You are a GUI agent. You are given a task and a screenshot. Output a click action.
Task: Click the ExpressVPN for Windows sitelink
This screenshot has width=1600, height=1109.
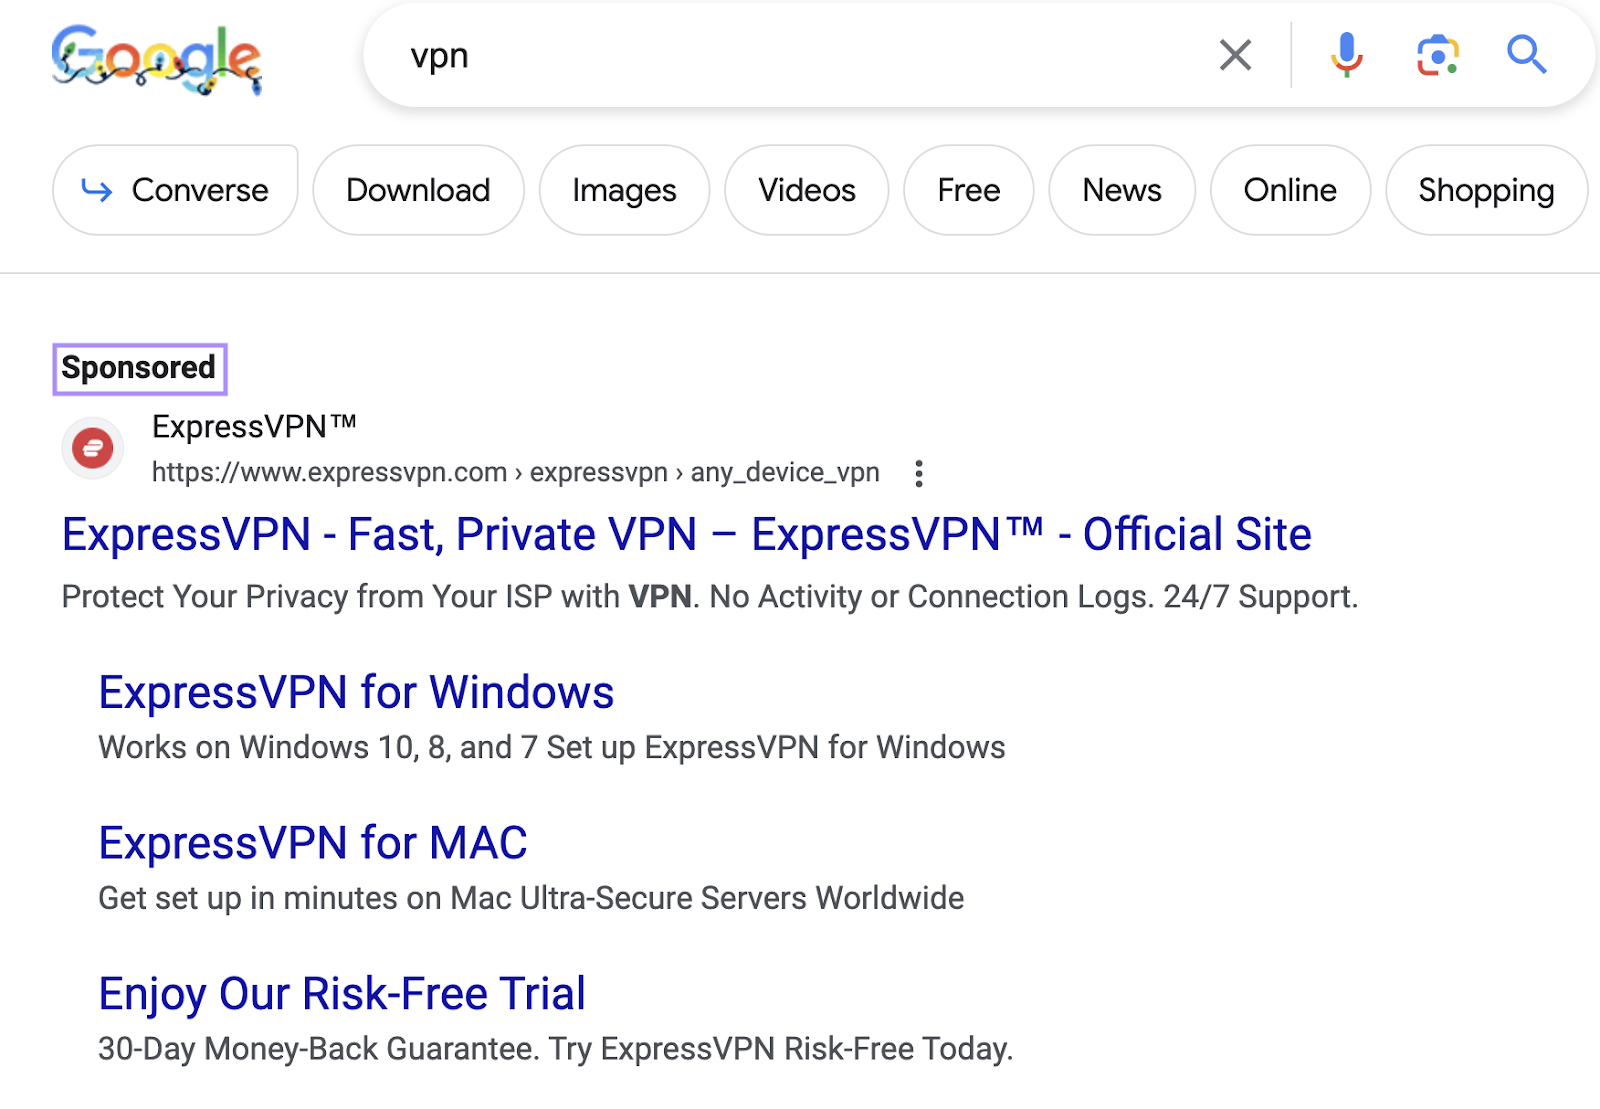click(x=356, y=692)
